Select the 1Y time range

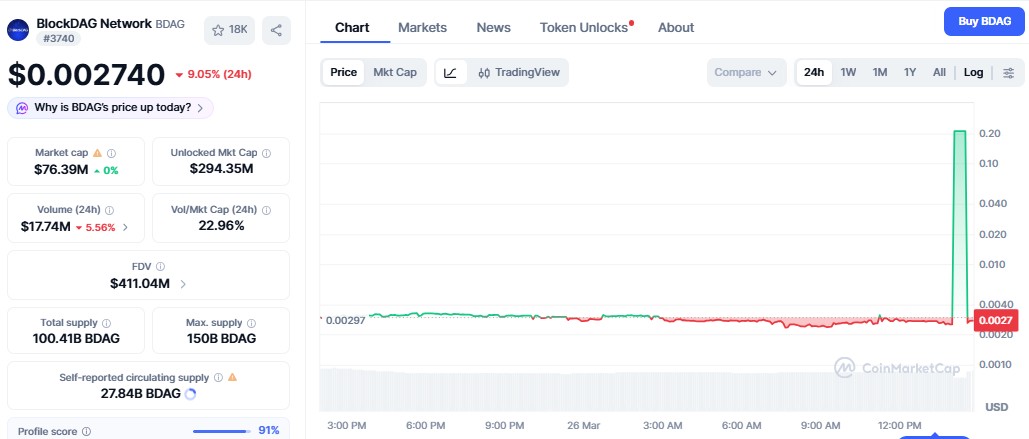pos(910,72)
